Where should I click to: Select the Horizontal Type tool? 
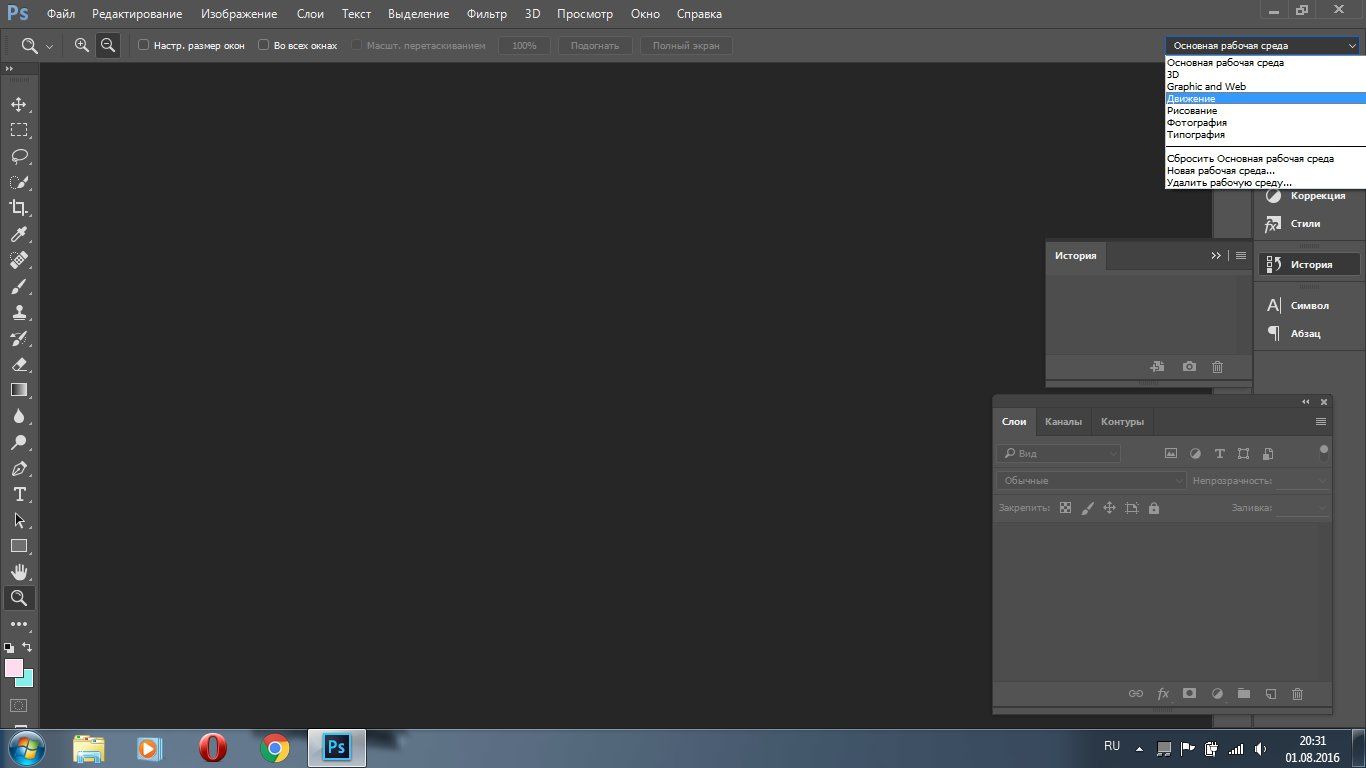click(19, 494)
